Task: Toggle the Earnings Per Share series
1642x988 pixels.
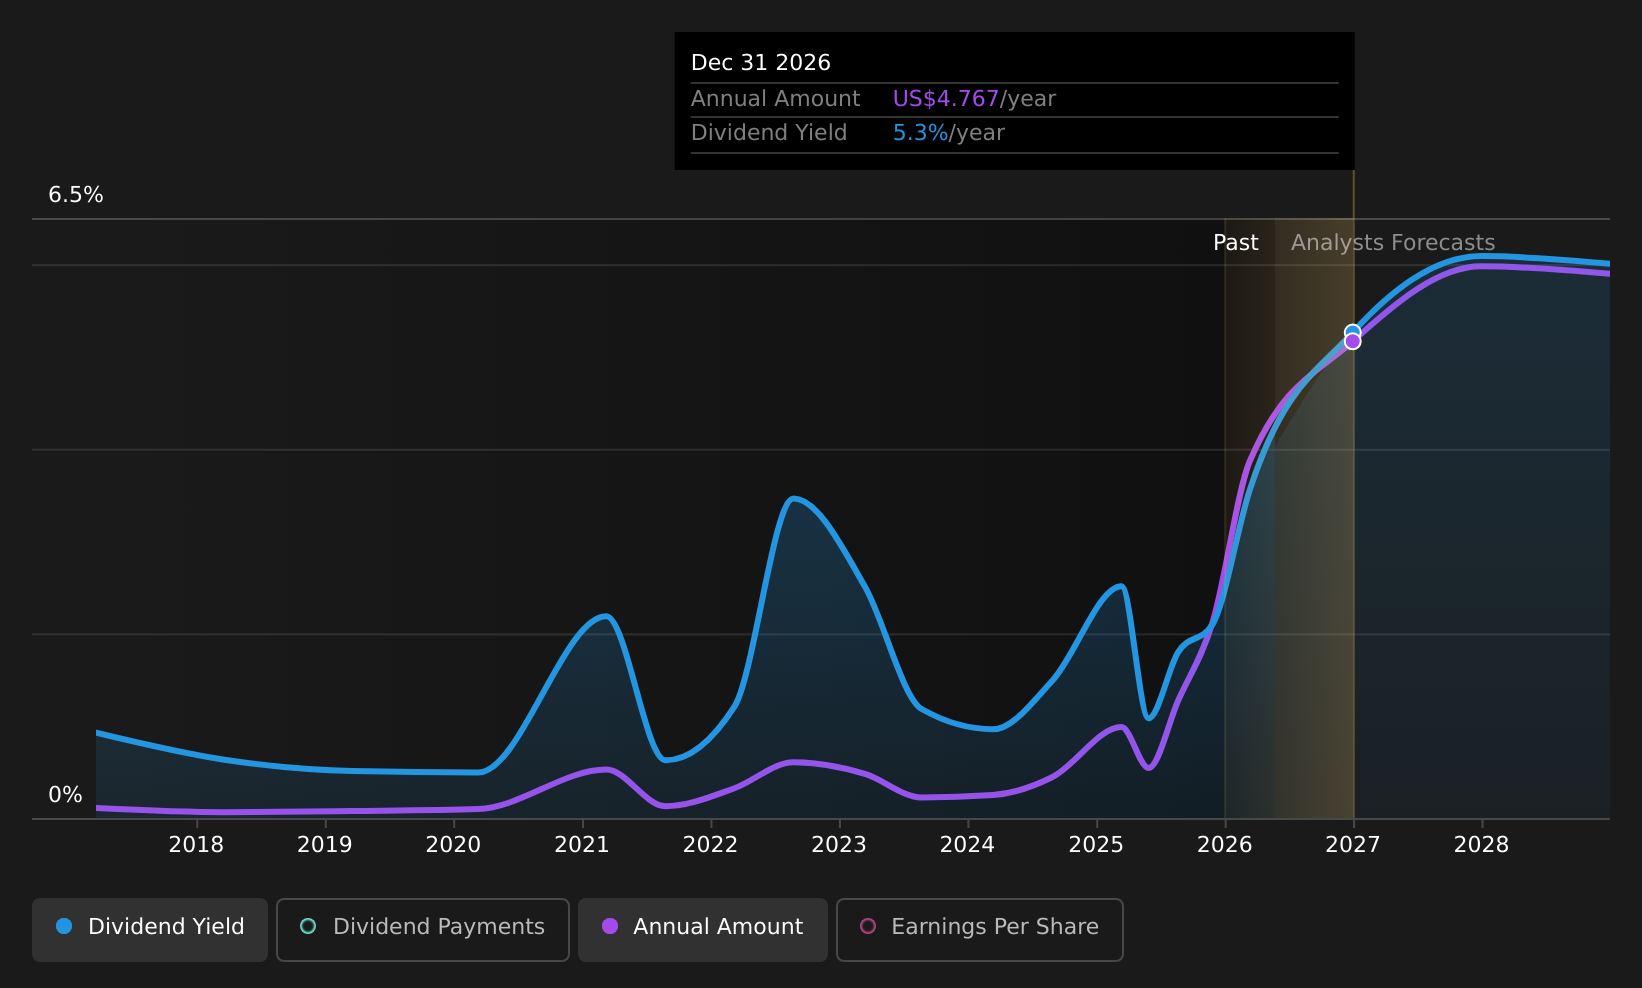Action: (980, 929)
